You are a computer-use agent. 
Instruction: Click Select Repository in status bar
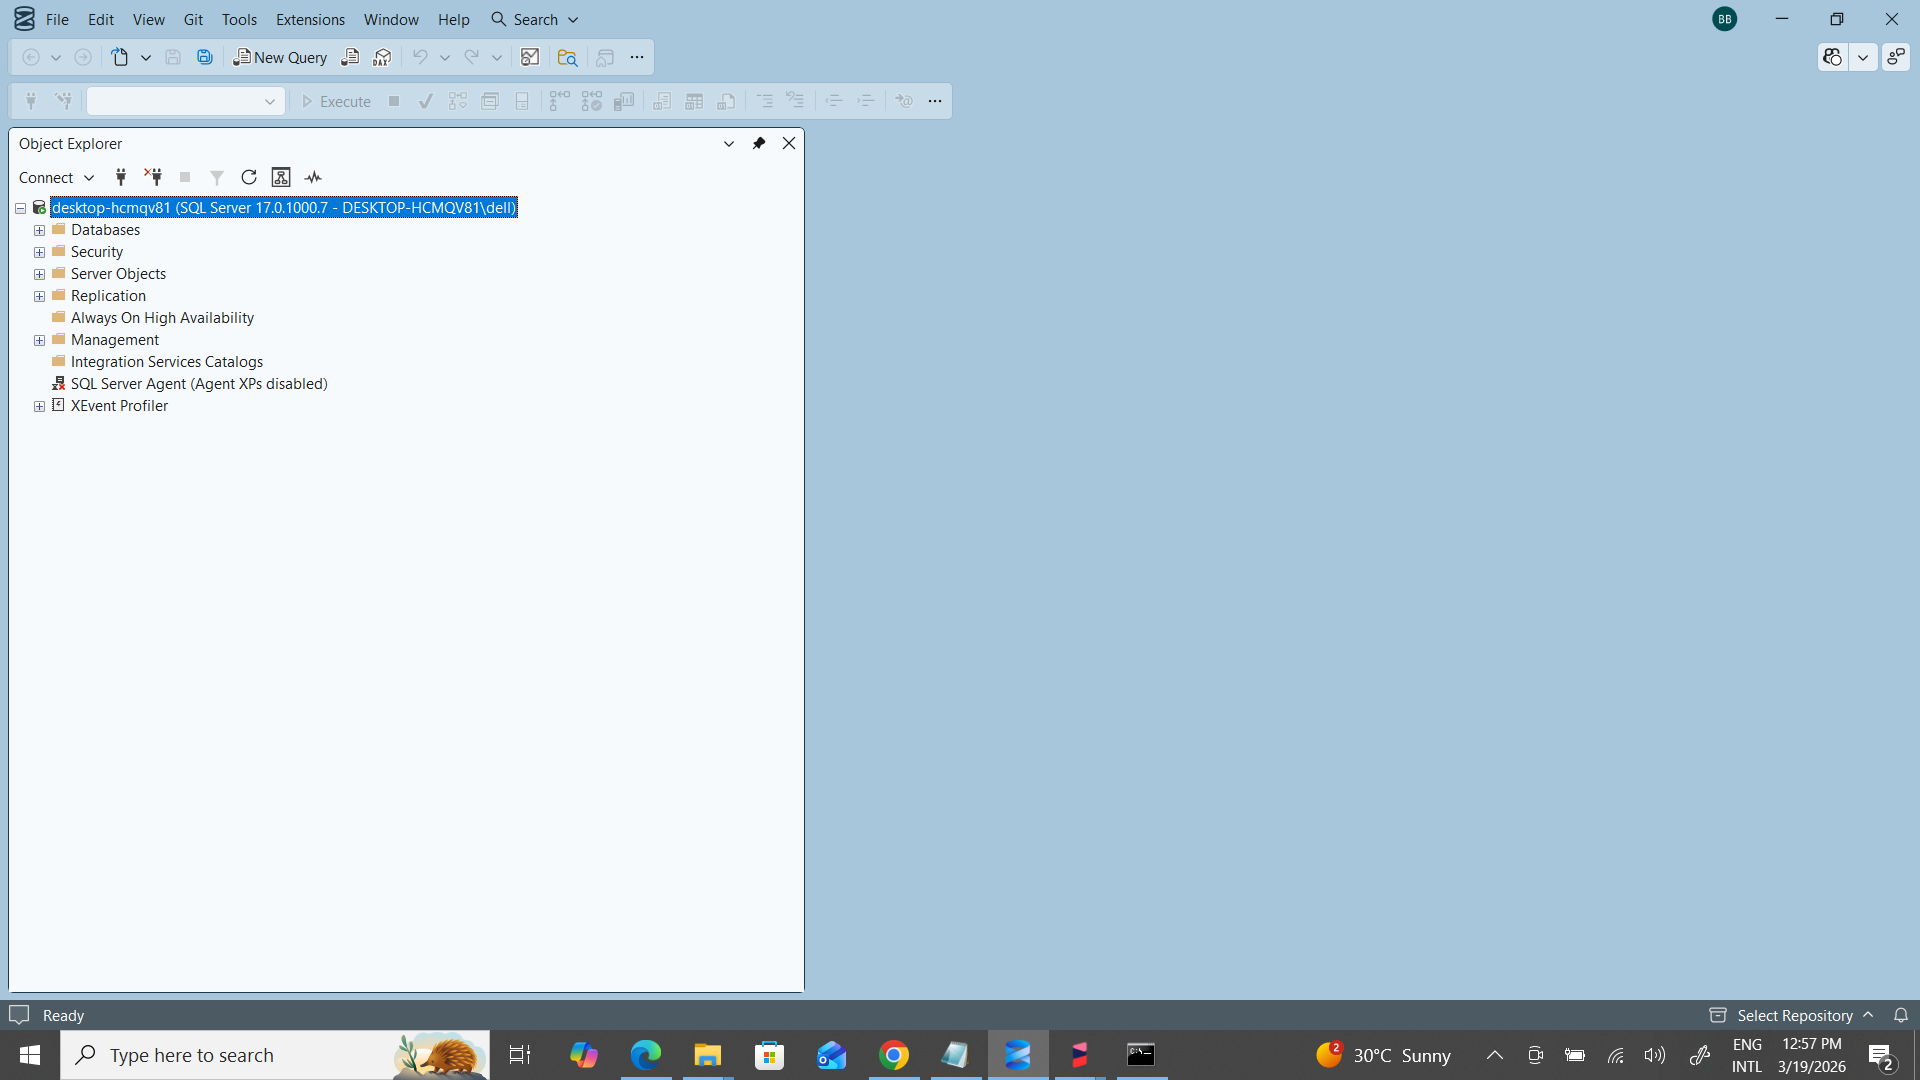click(1794, 1015)
